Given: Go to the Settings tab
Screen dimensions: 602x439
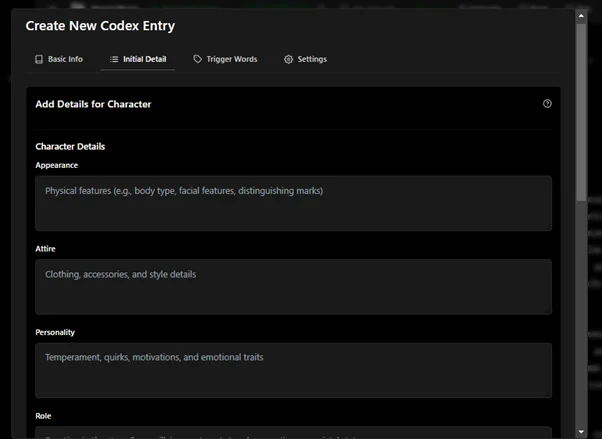Looking at the screenshot, I should click(x=311, y=60).
